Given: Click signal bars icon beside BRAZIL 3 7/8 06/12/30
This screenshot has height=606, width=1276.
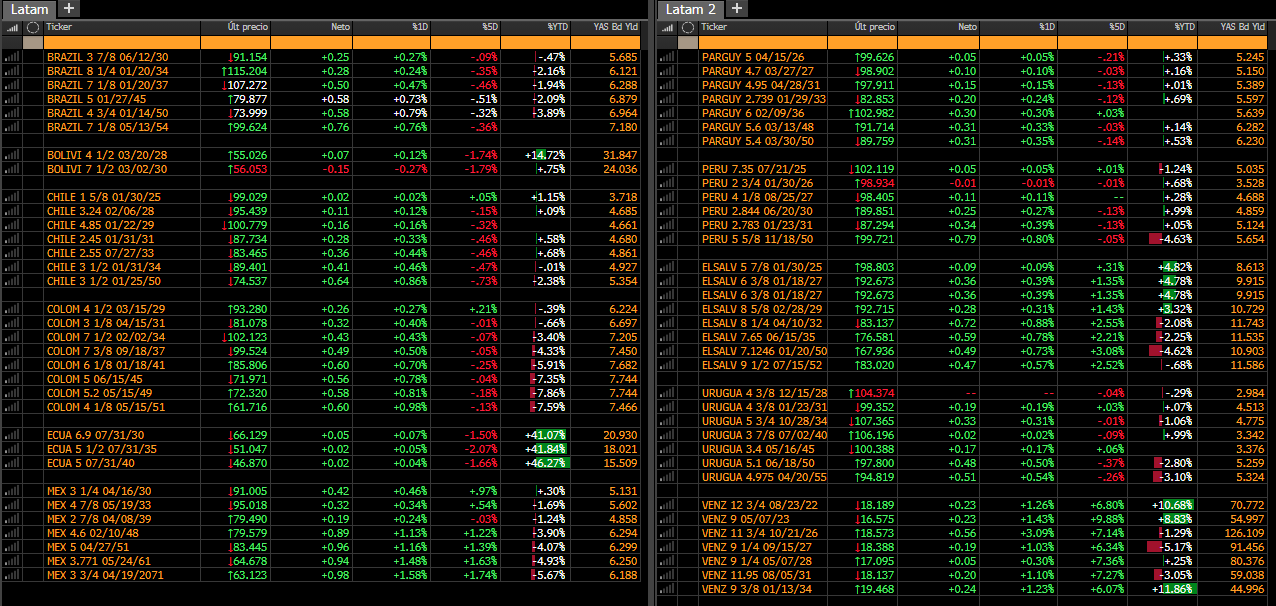Looking at the screenshot, I should tap(12, 57).
